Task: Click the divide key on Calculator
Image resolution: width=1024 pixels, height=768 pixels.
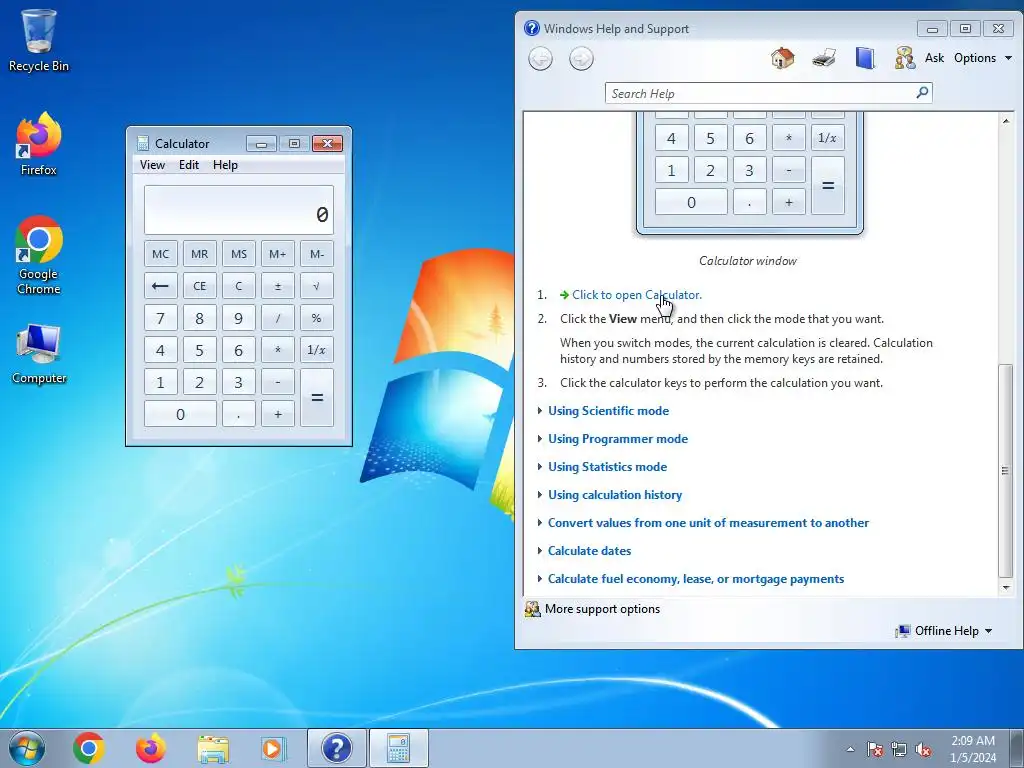Action: pos(278,318)
